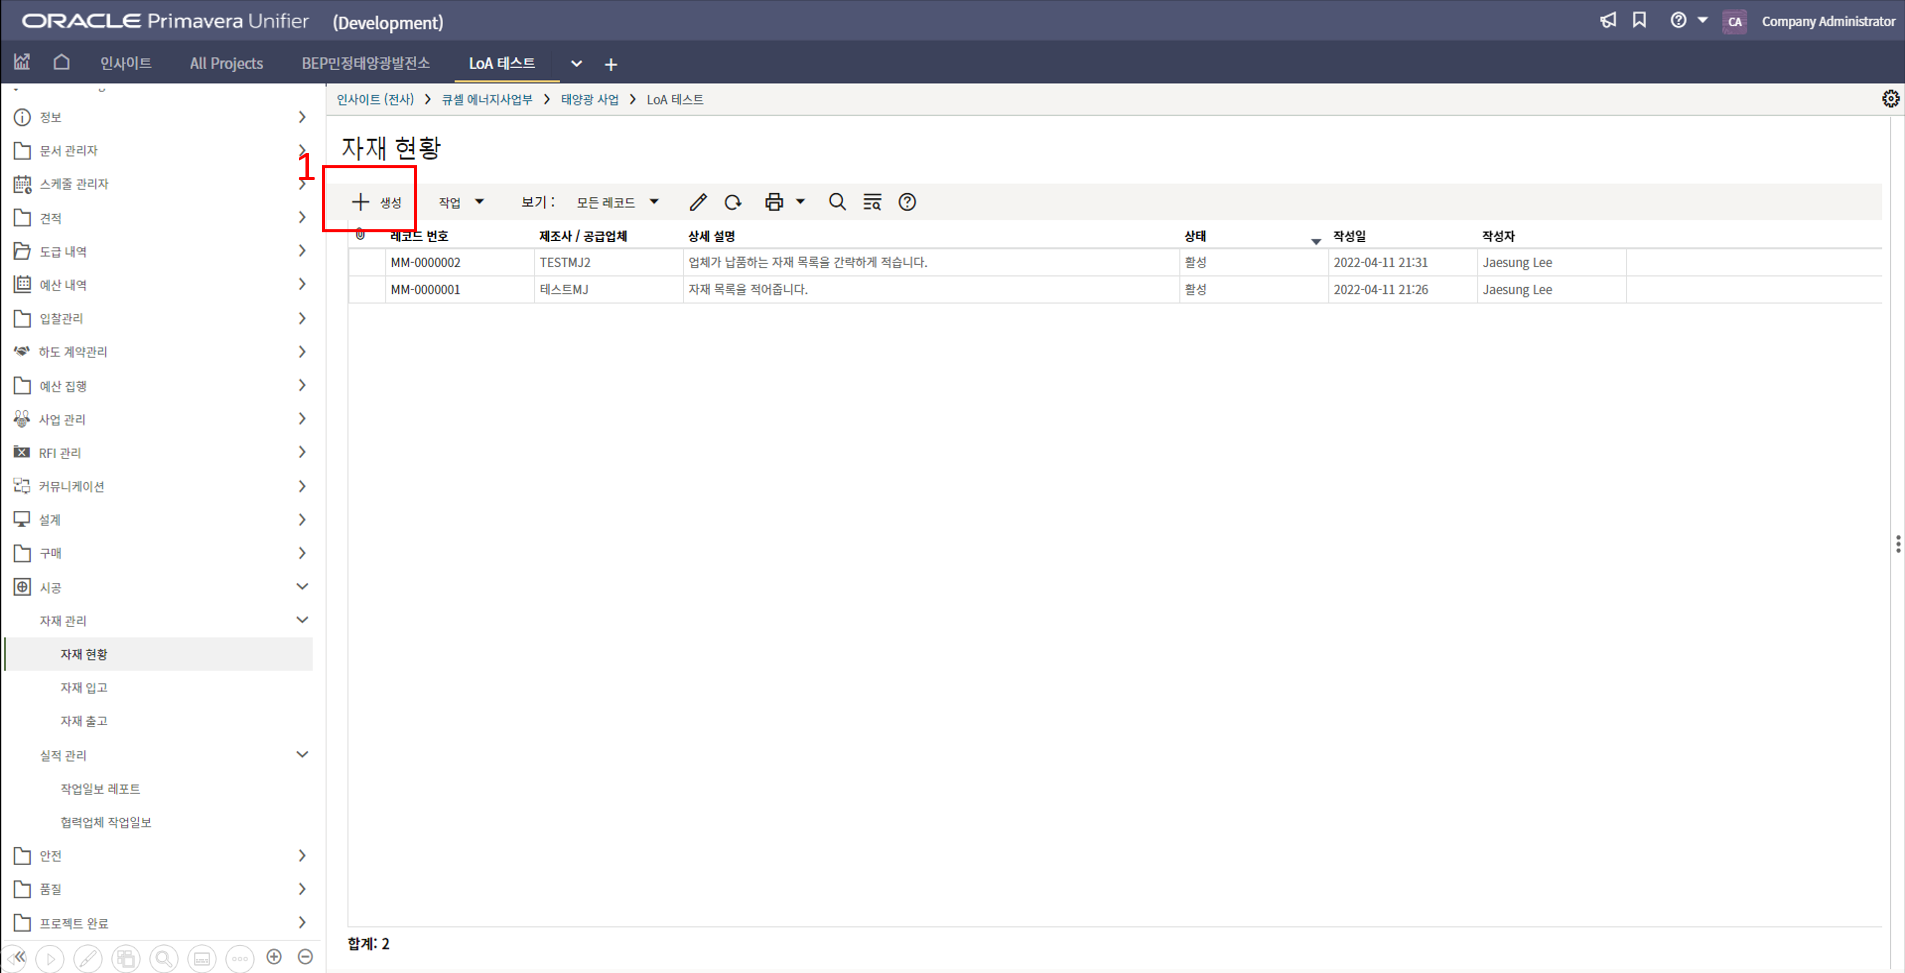Screen dimensions: 1905x973
Task: Open the bookmark icon in header
Action: [x=1639, y=20]
